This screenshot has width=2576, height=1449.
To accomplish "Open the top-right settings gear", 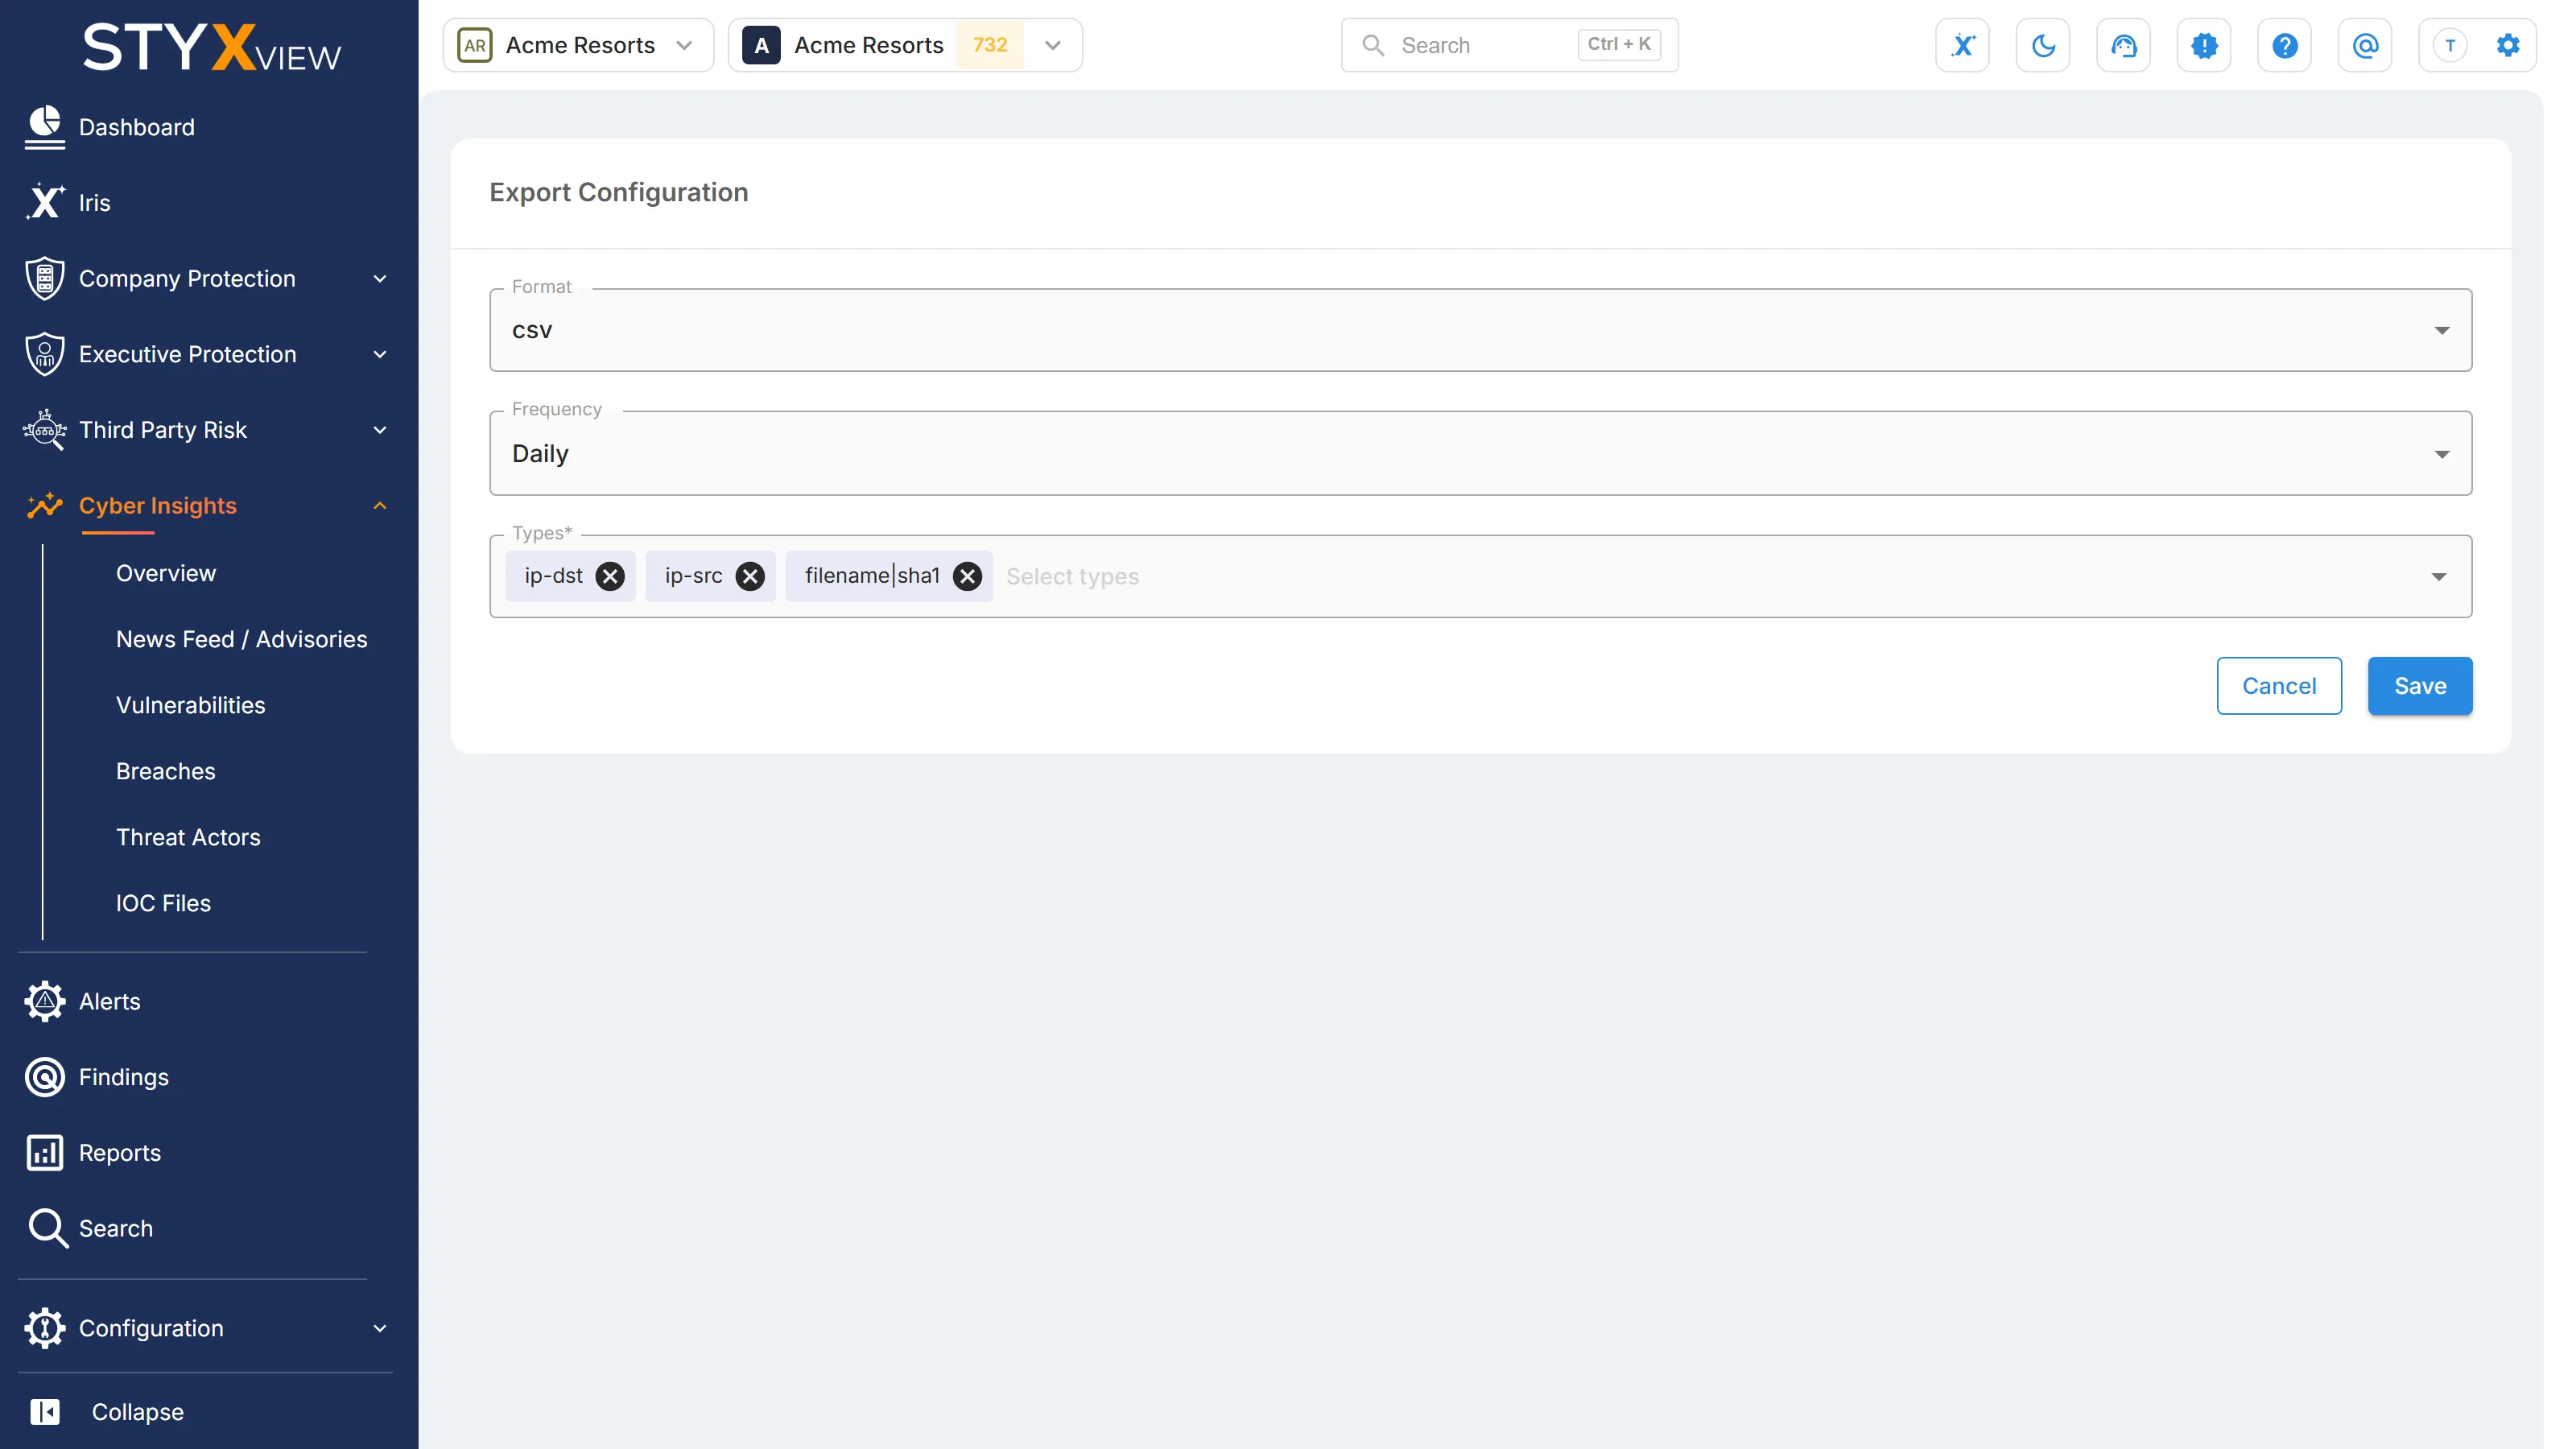I will 2507,45.
